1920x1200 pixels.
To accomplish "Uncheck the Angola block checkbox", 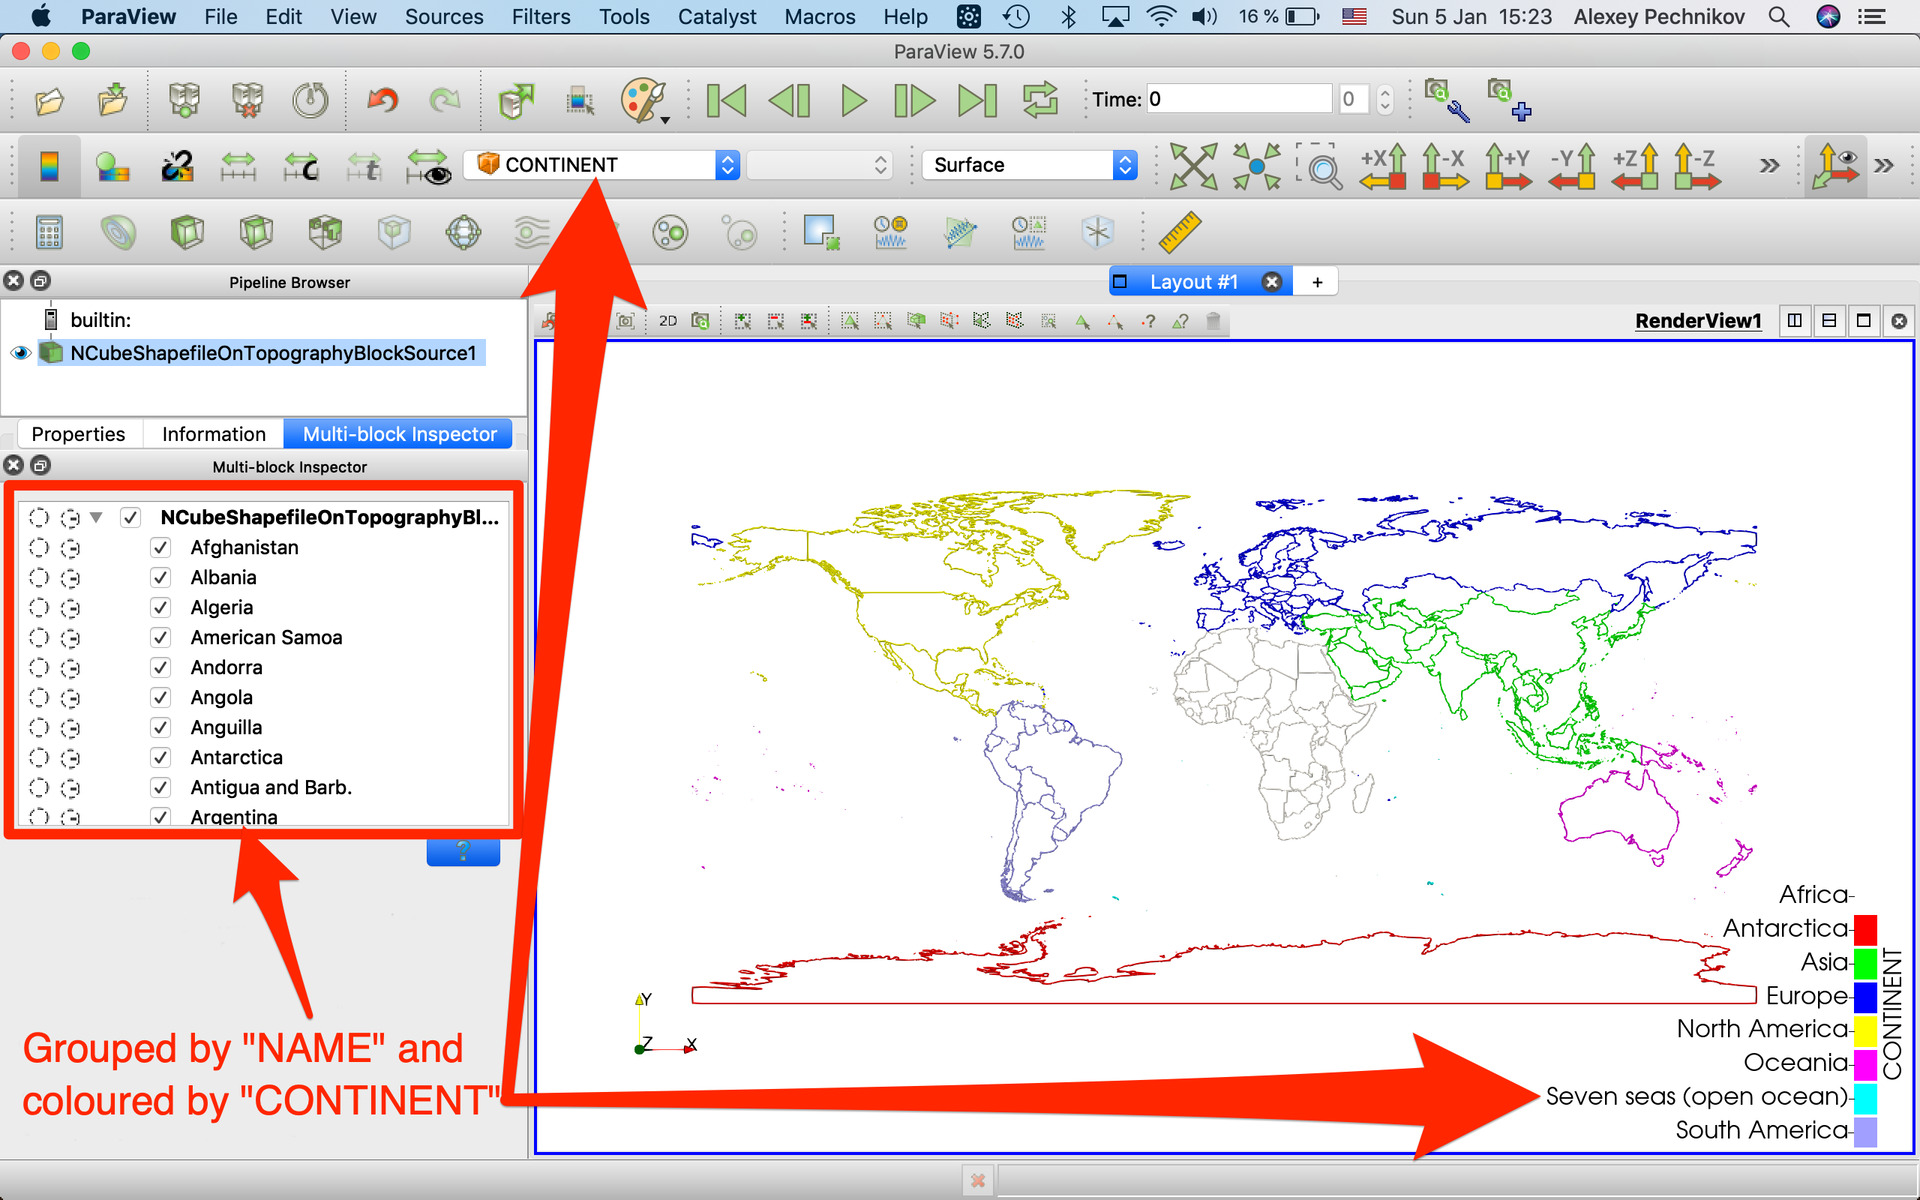I will 160,697.
